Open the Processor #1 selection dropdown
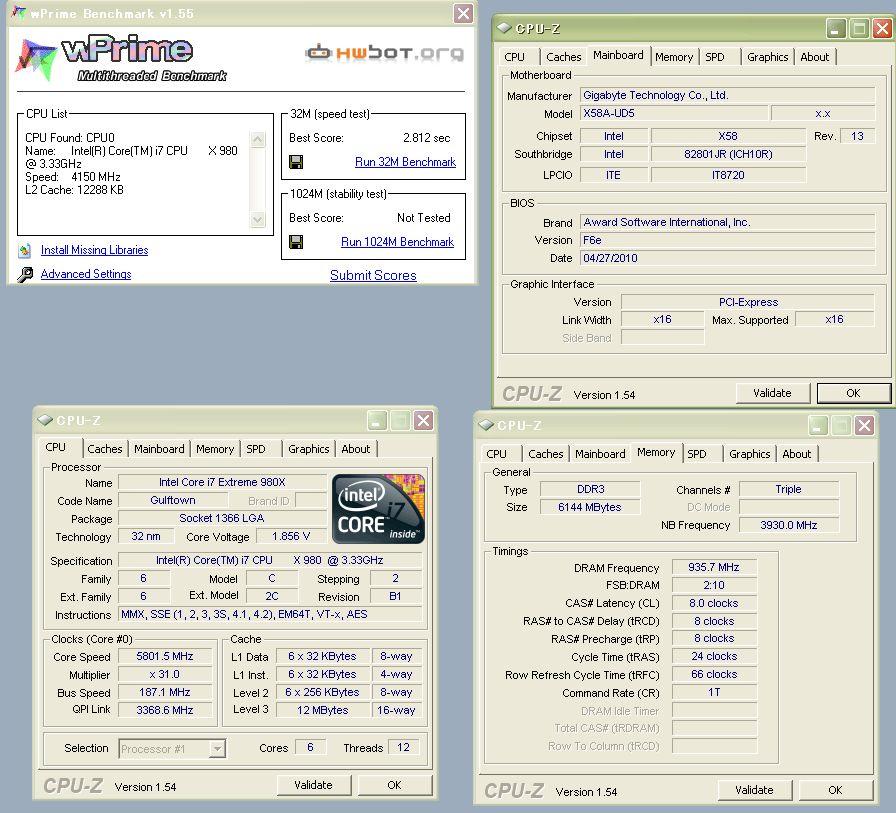 click(x=217, y=748)
